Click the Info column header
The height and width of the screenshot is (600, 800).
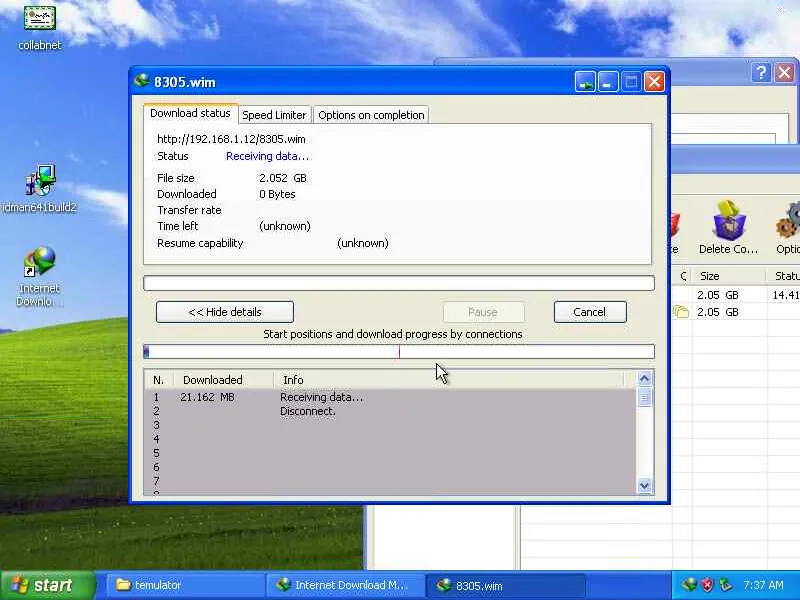tap(448, 380)
